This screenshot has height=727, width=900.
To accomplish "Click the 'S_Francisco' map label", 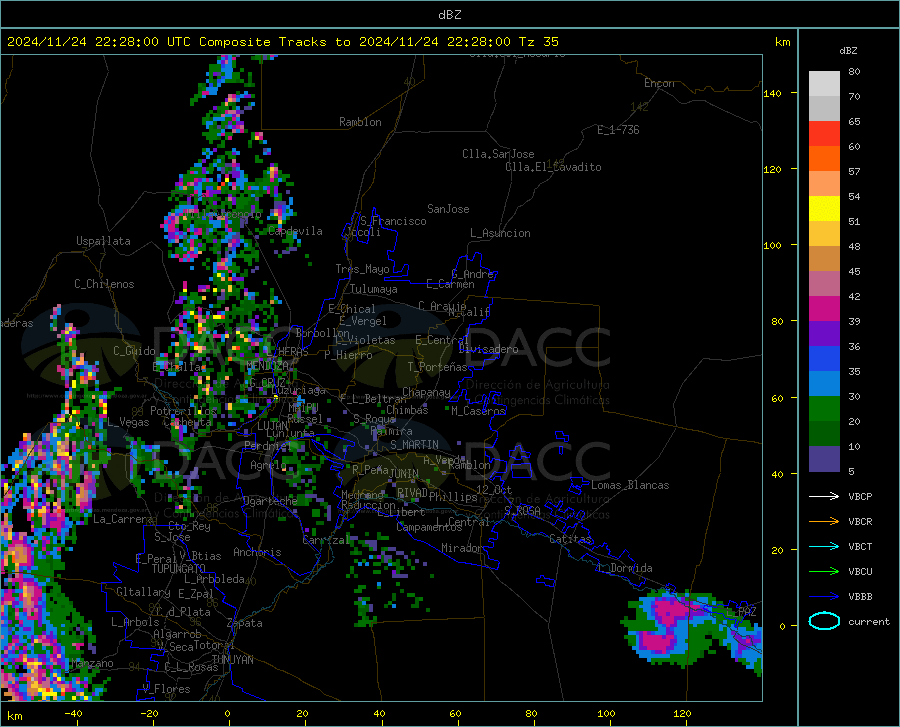I will (393, 221).
